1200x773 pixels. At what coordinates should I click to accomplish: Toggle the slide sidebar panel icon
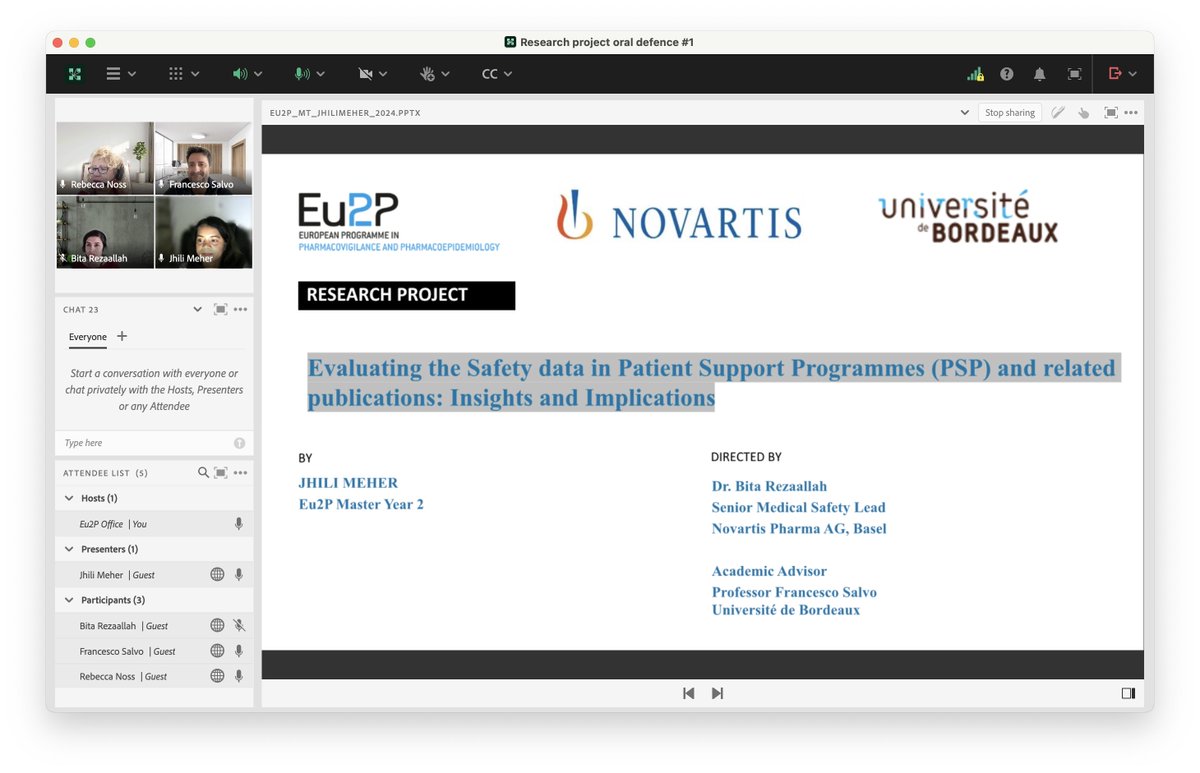tap(1128, 693)
